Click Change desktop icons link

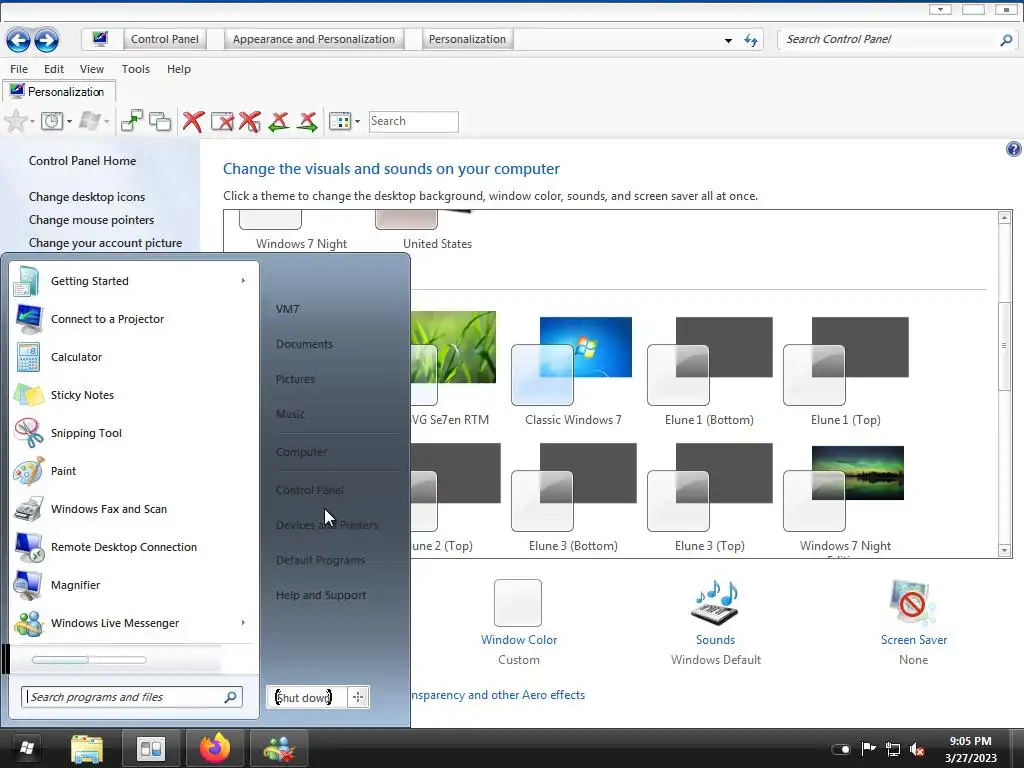tap(87, 197)
